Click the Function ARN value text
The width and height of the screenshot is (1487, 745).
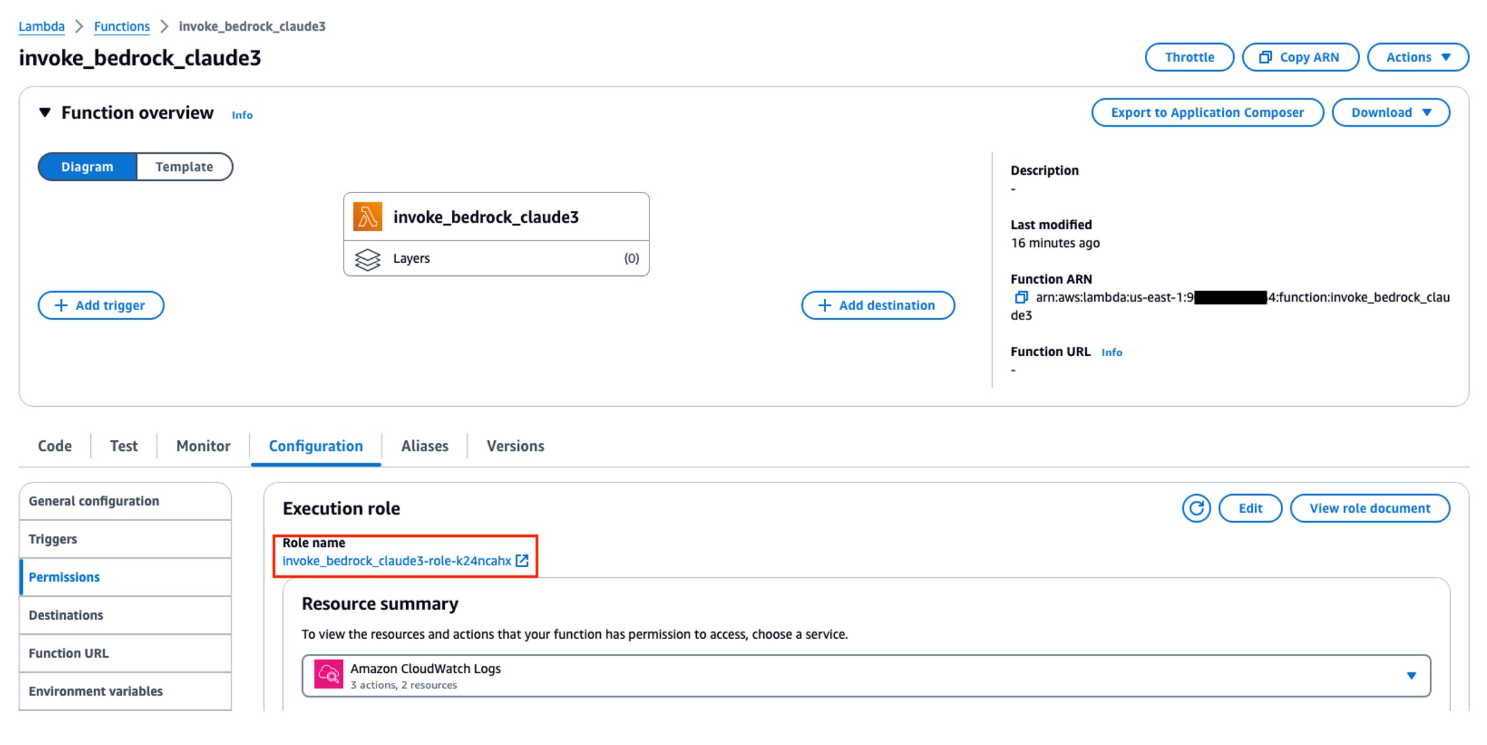pyautogui.click(x=1230, y=306)
